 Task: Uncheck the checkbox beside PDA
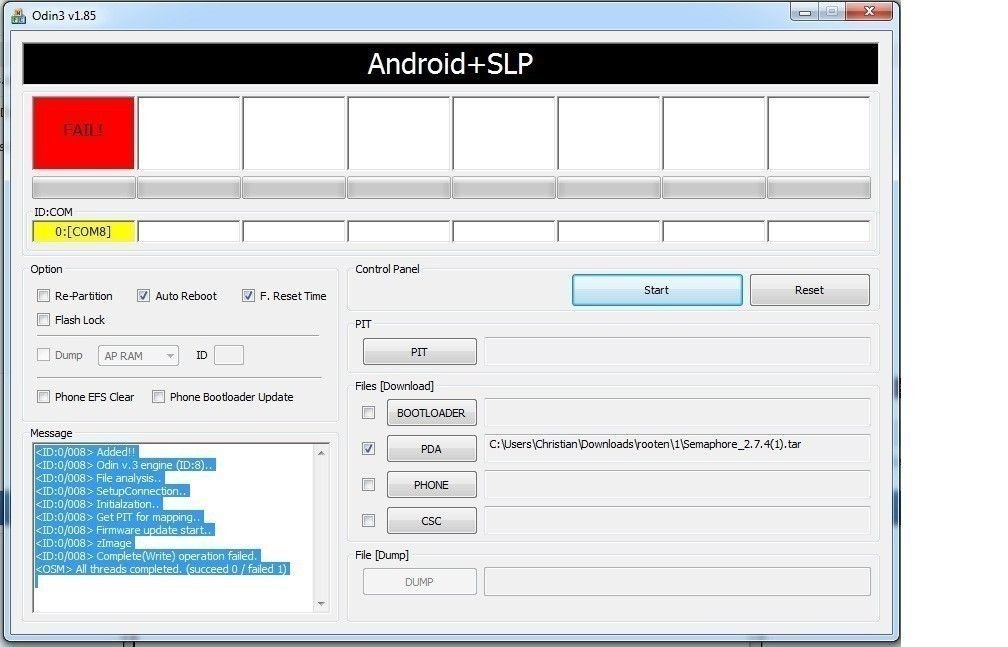coord(368,449)
